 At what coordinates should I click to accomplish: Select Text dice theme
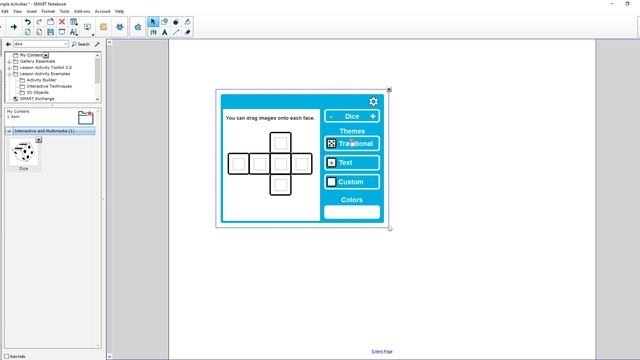[352, 162]
